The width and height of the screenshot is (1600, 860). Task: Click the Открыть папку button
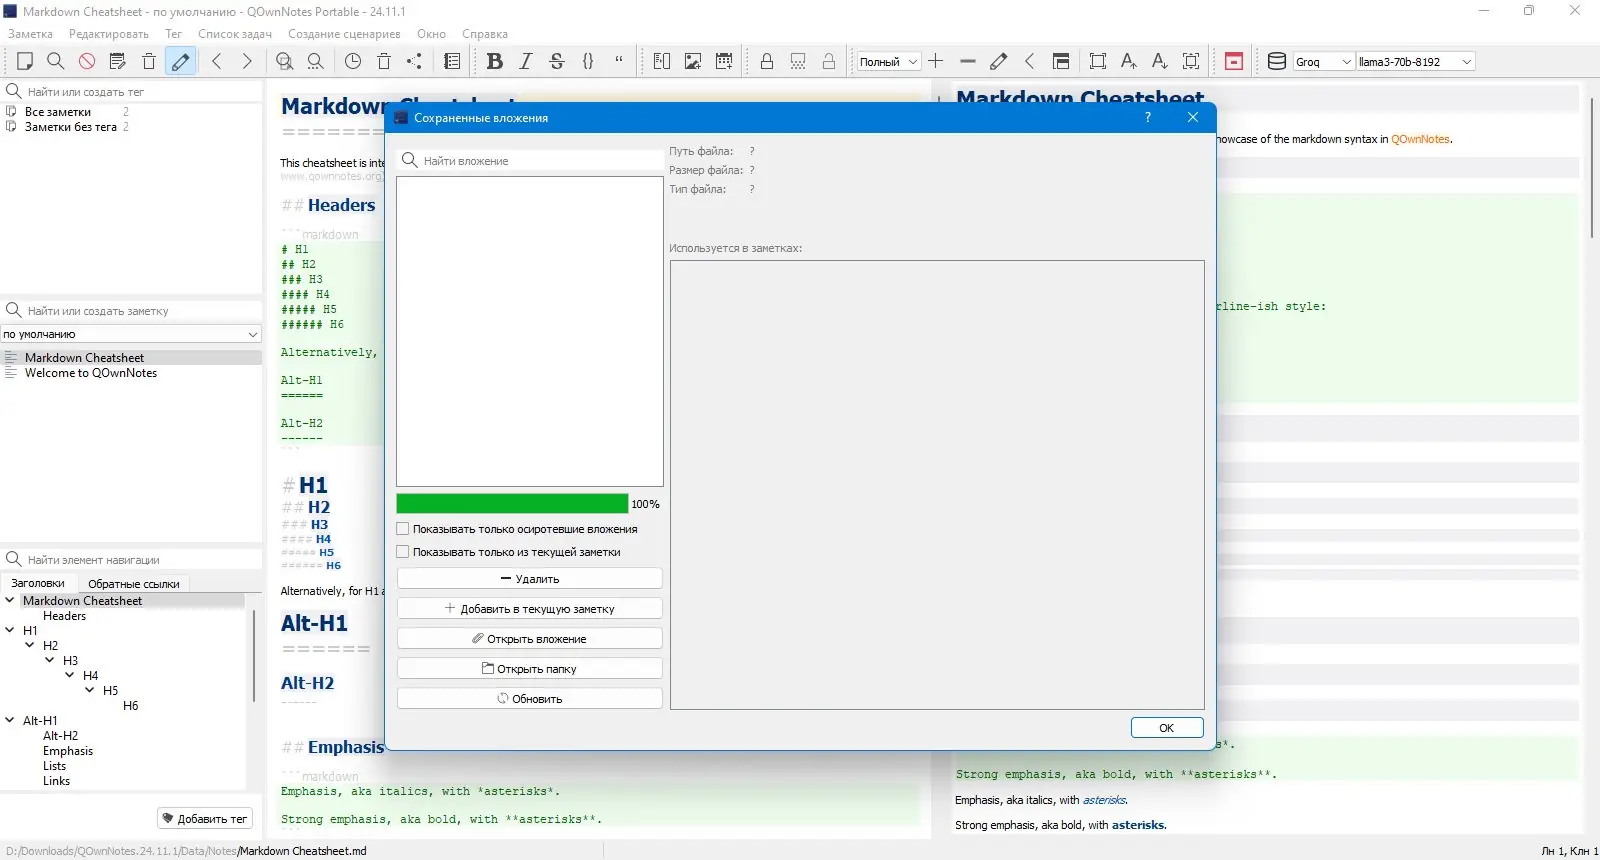pos(530,669)
